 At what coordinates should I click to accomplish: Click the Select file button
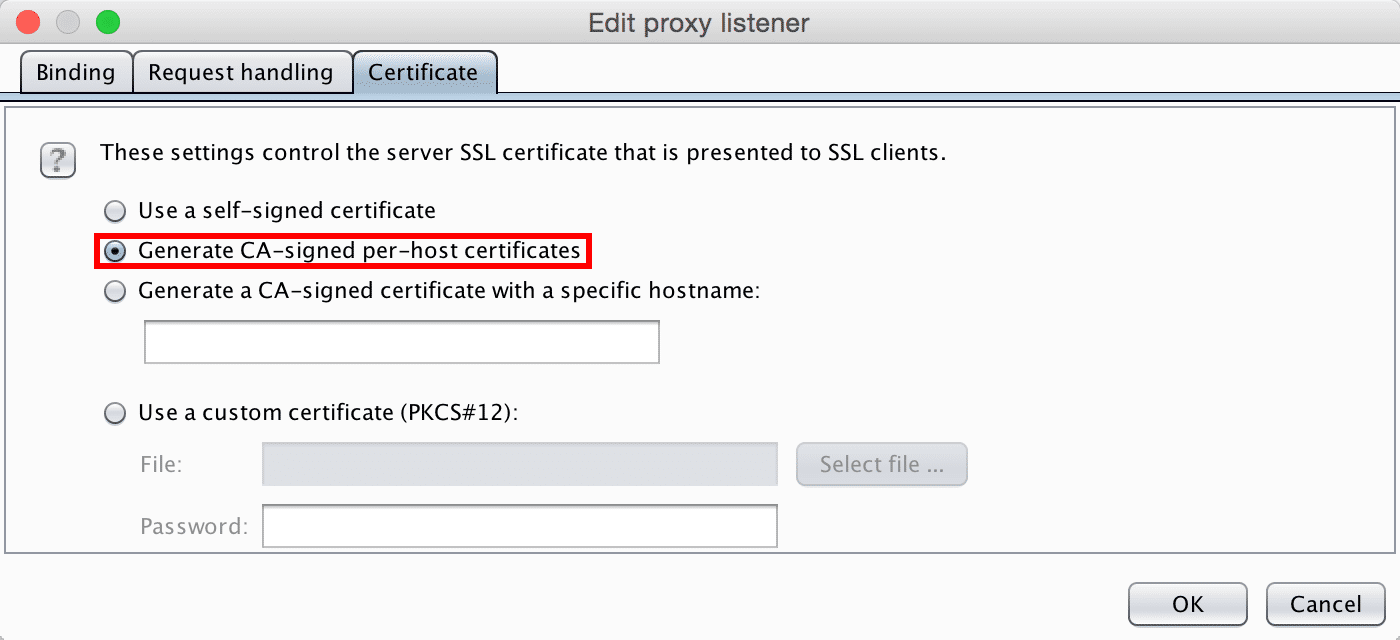[x=882, y=464]
